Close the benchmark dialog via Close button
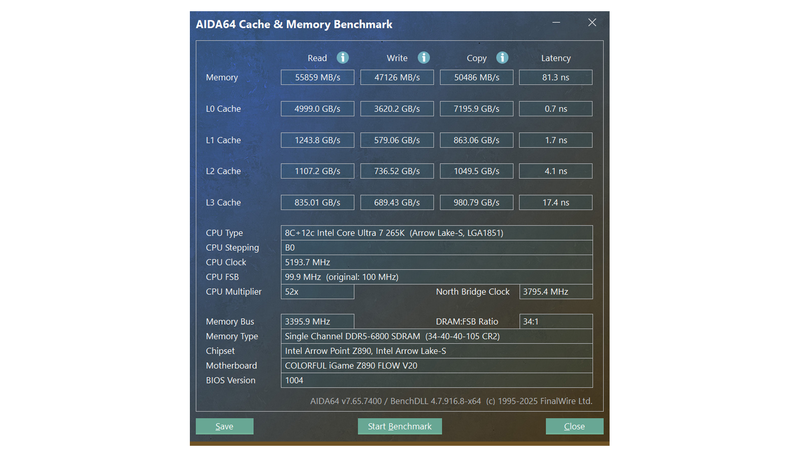 [574, 426]
